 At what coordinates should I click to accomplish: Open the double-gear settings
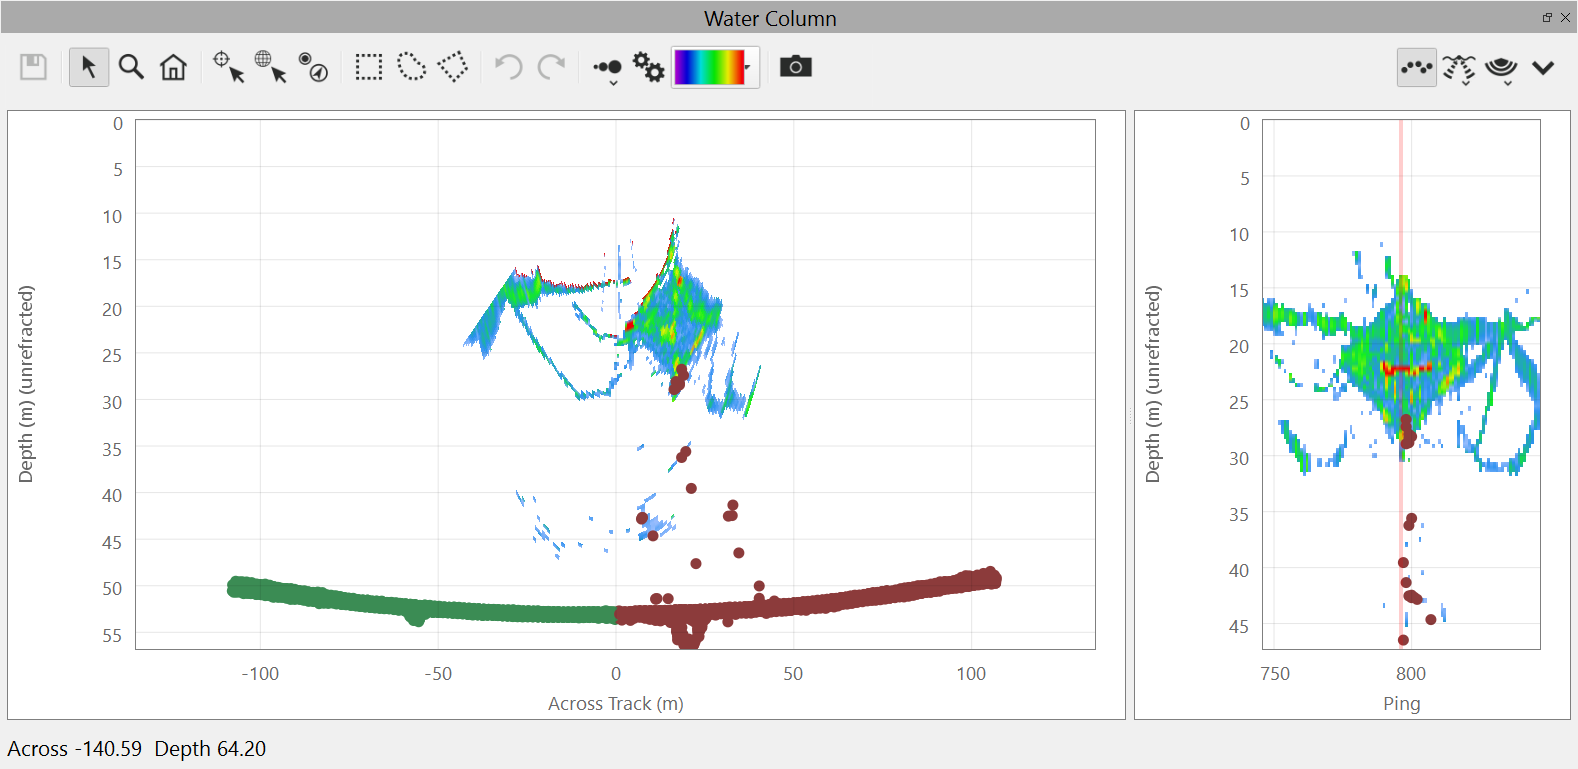[648, 67]
